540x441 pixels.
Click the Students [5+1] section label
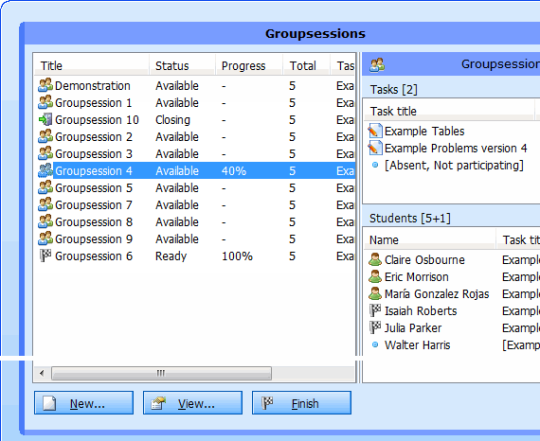410,218
